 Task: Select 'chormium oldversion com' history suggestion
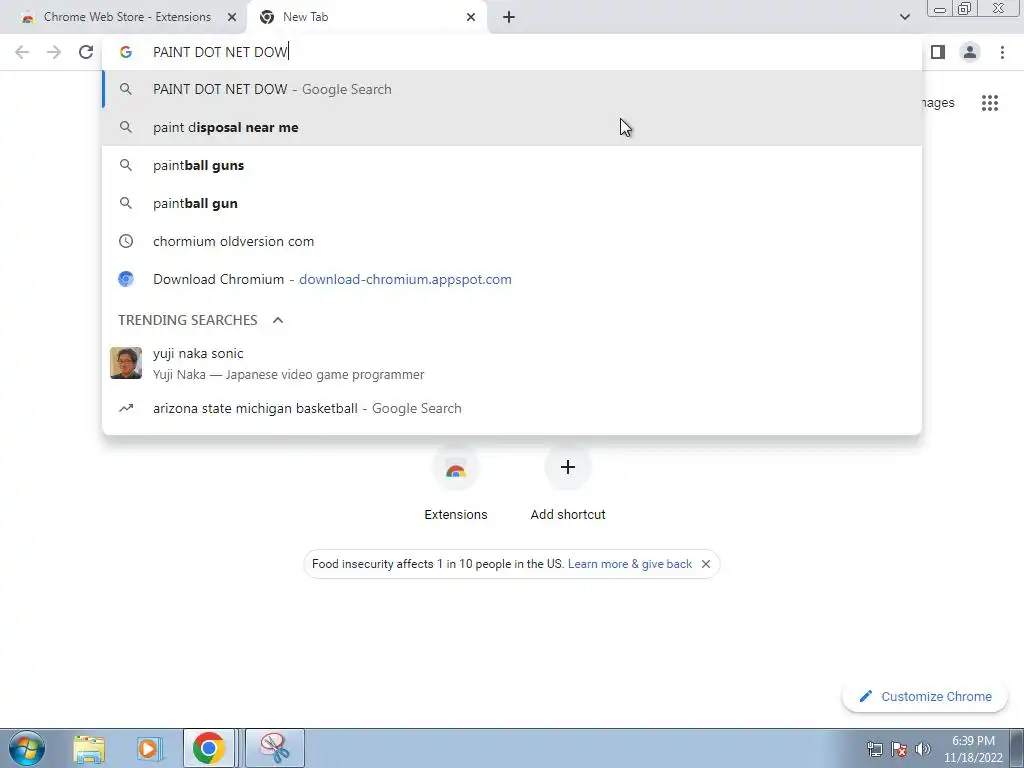512,241
